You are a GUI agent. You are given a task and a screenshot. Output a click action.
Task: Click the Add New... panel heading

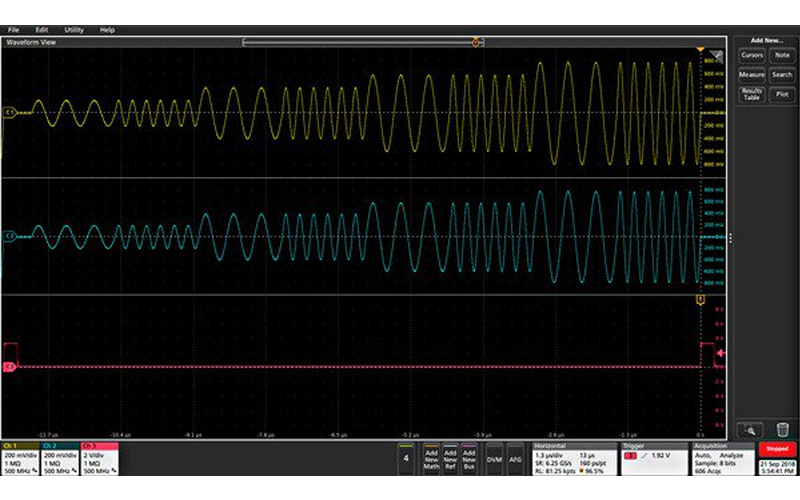click(x=767, y=40)
